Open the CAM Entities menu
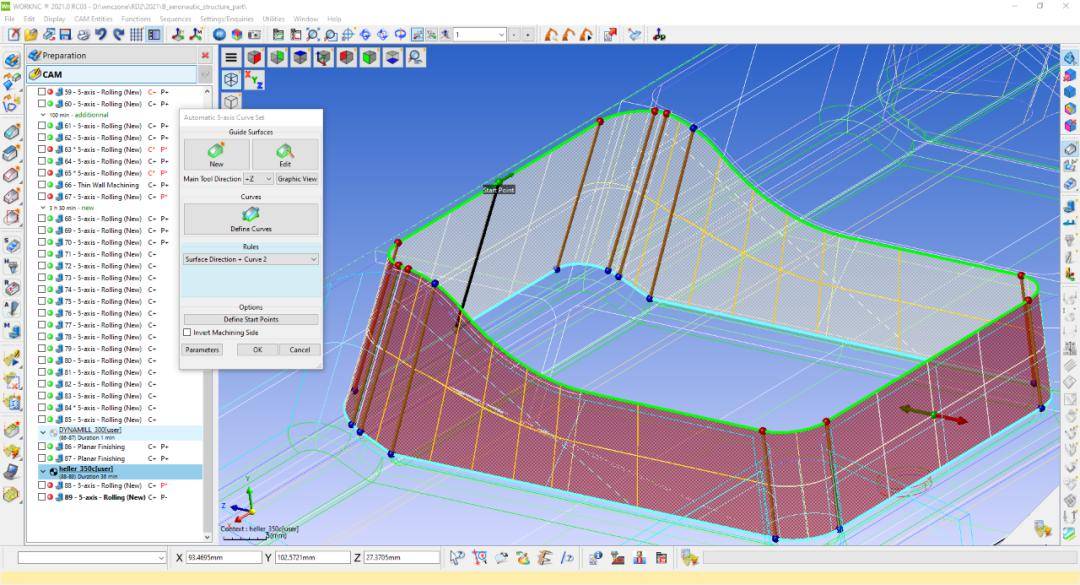 [x=93, y=19]
